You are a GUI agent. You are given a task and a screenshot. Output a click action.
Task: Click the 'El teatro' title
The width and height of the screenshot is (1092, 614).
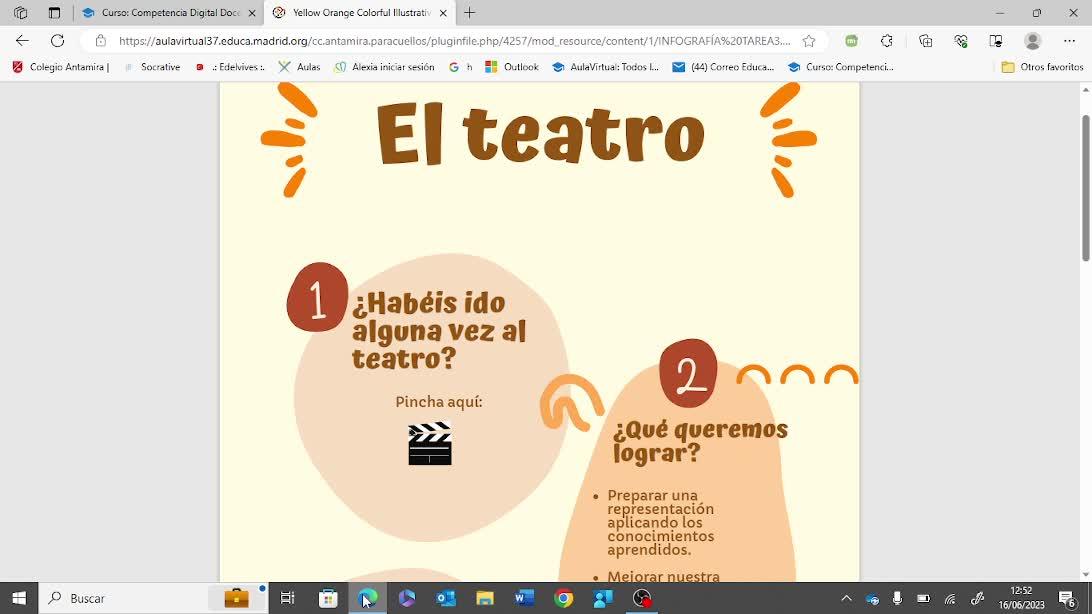coord(540,136)
